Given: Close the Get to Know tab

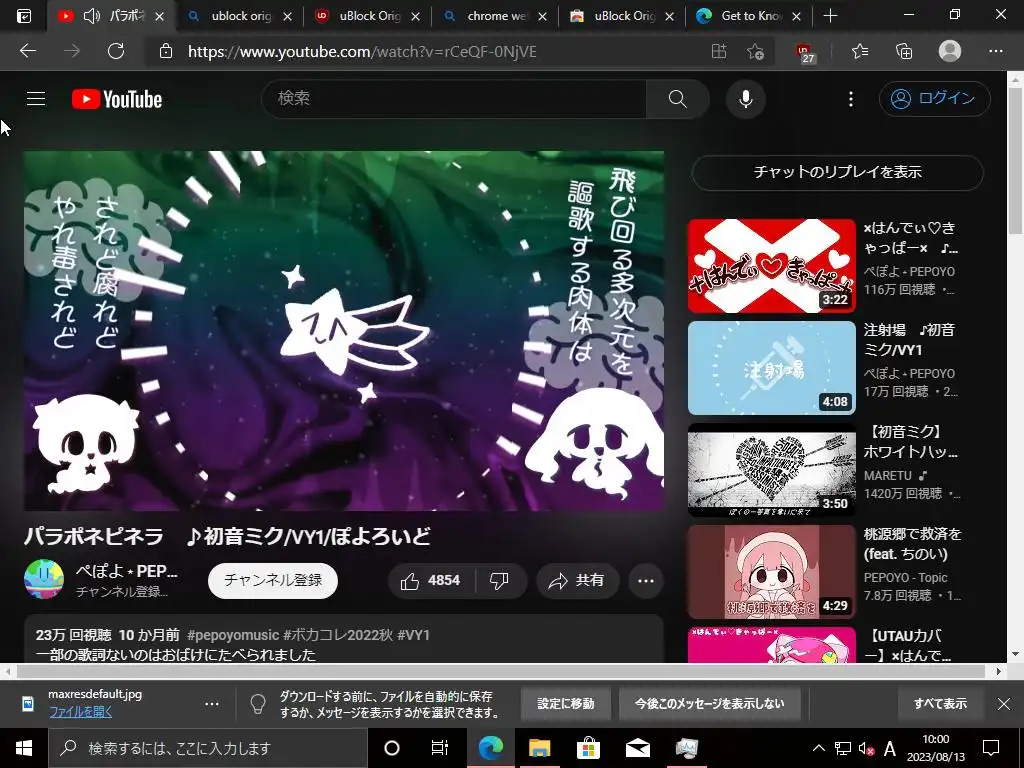Looking at the screenshot, I should tap(796, 16).
